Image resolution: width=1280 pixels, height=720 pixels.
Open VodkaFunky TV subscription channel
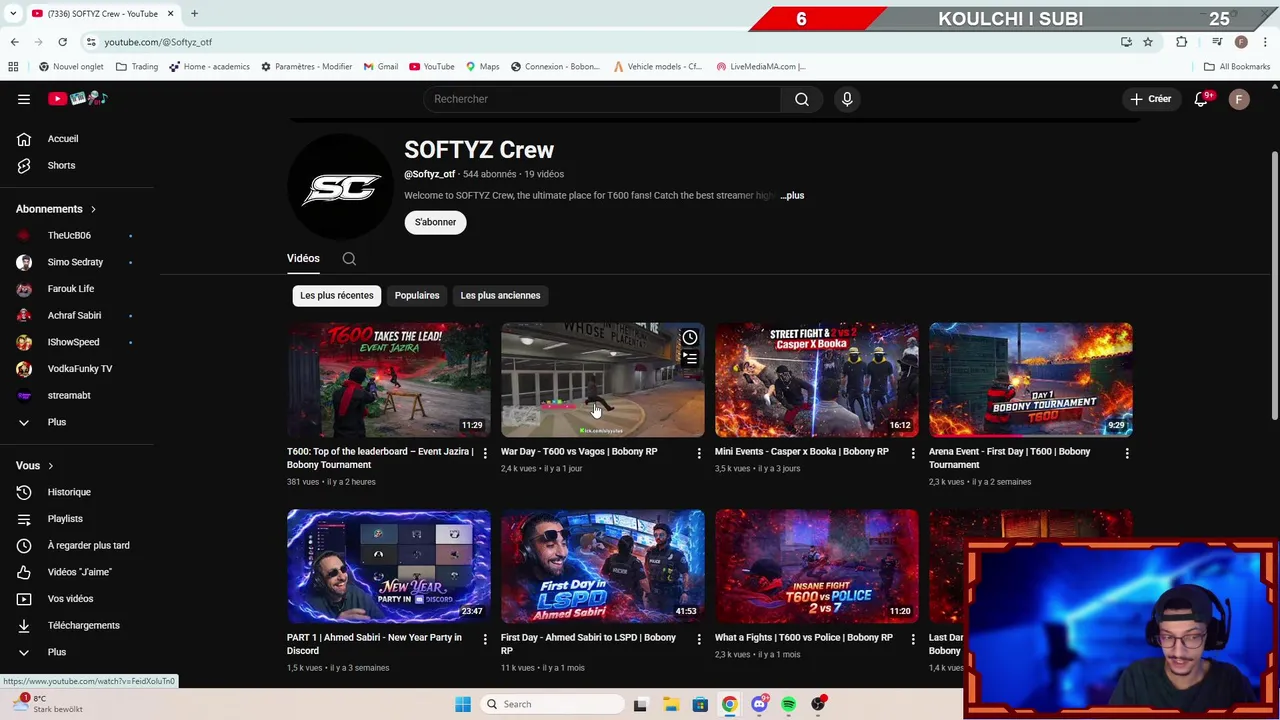pos(78,369)
